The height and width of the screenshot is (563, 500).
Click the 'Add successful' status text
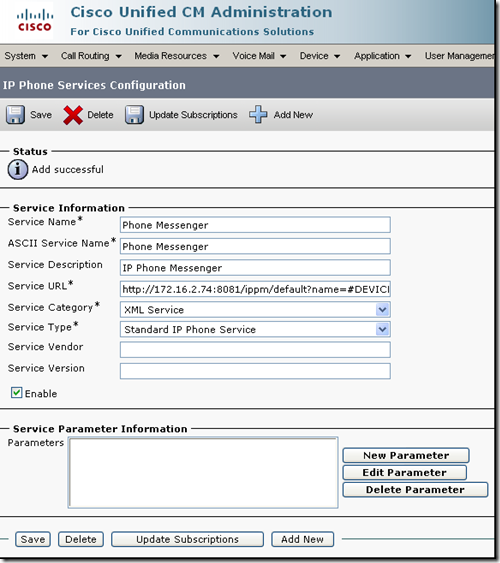67,169
